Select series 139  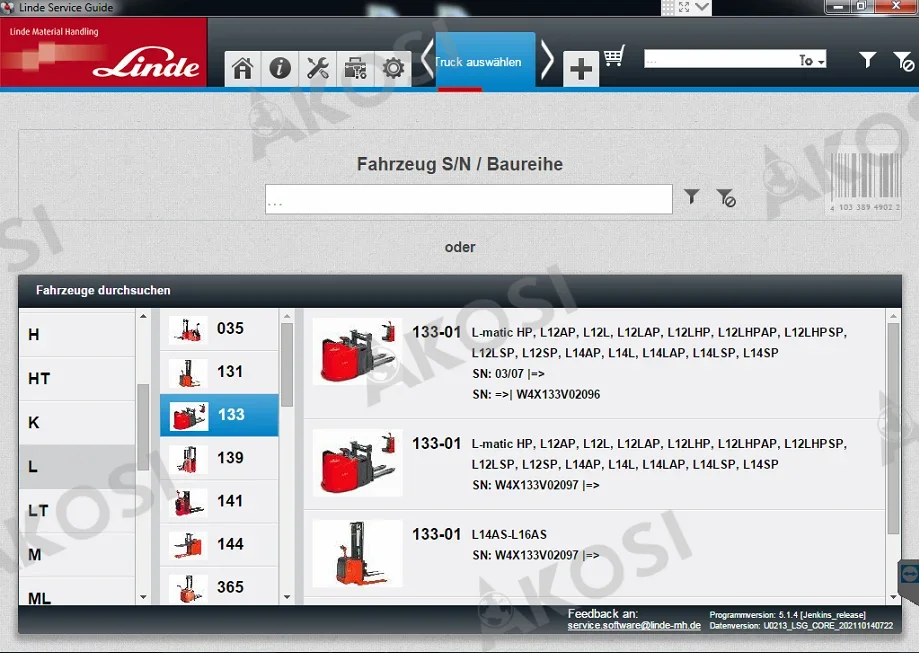(x=219, y=458)
